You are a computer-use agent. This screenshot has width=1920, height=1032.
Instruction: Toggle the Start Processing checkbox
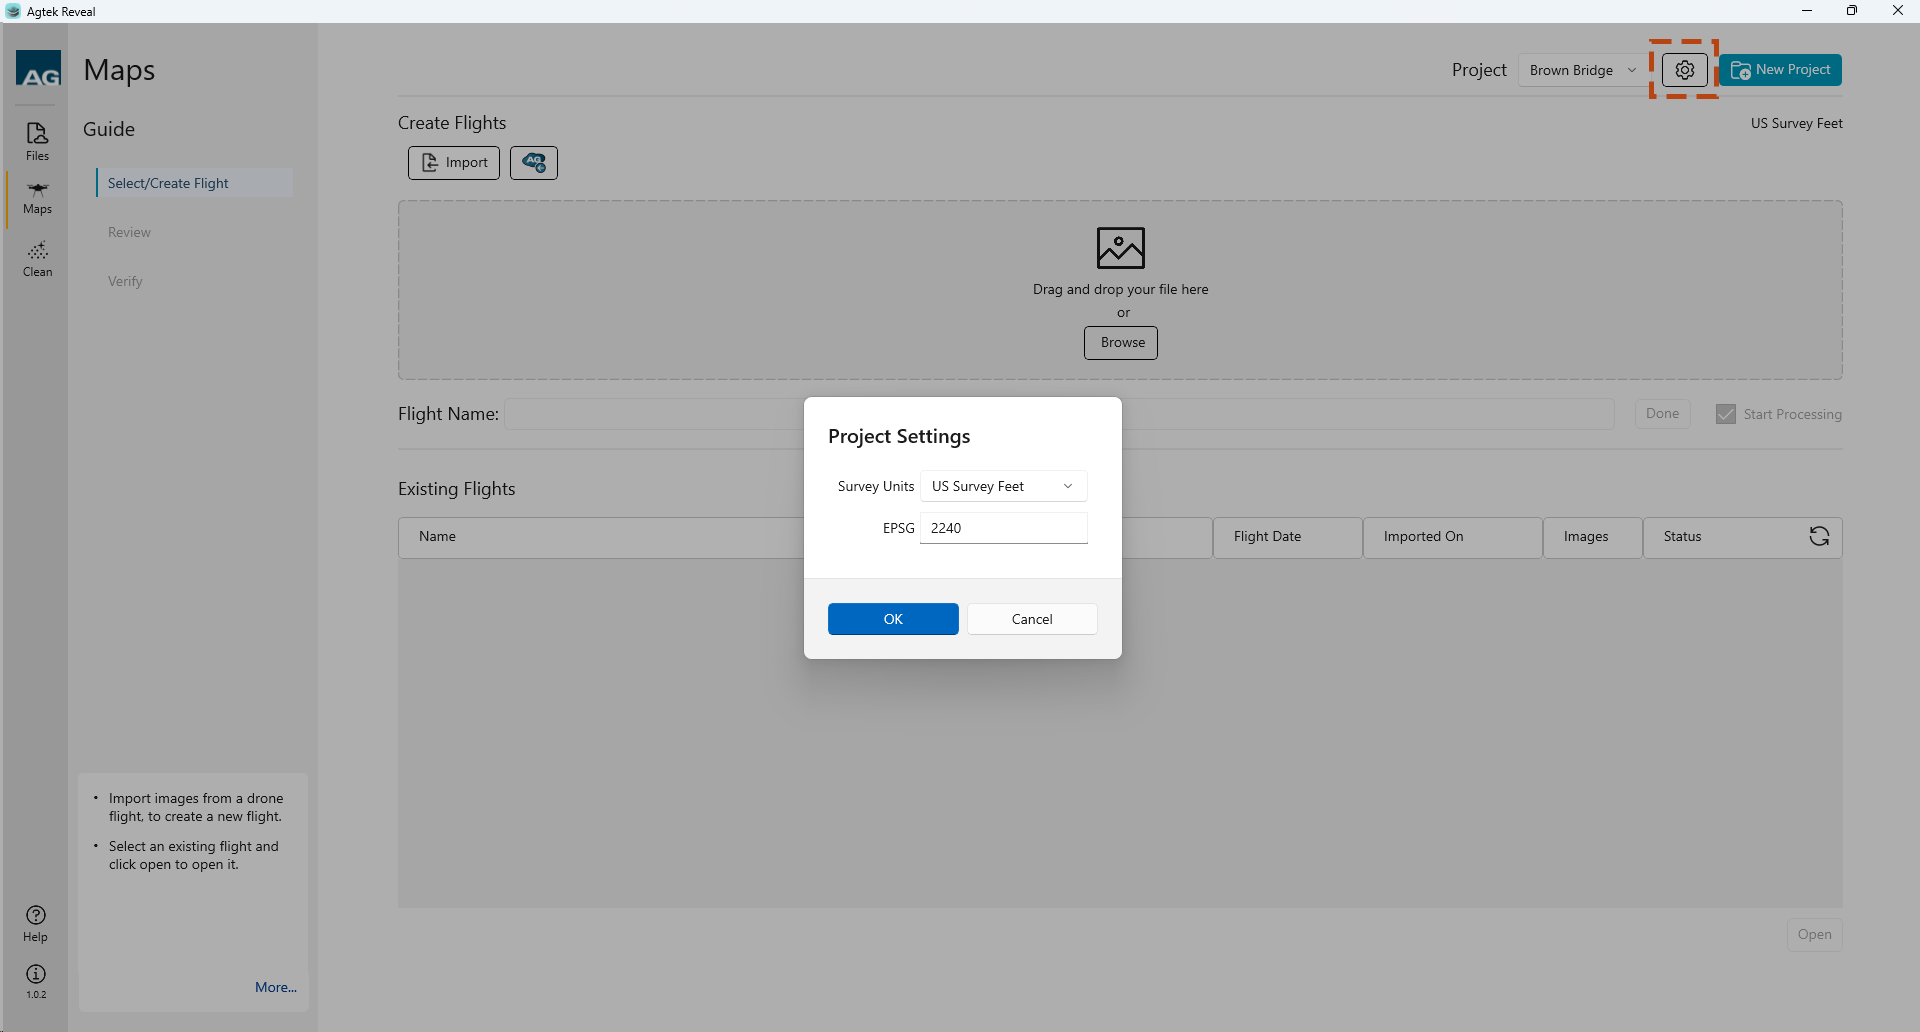pyautogui.click(x=1726, y=414)
